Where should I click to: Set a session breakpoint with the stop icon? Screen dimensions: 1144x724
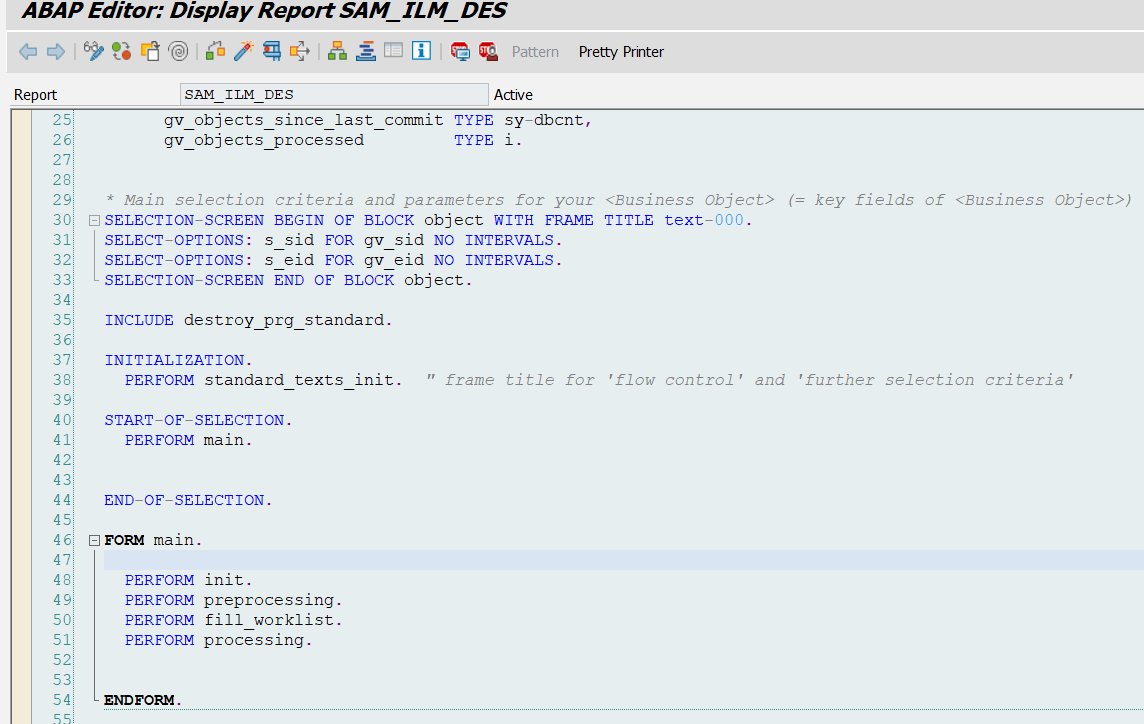[461, 51]
